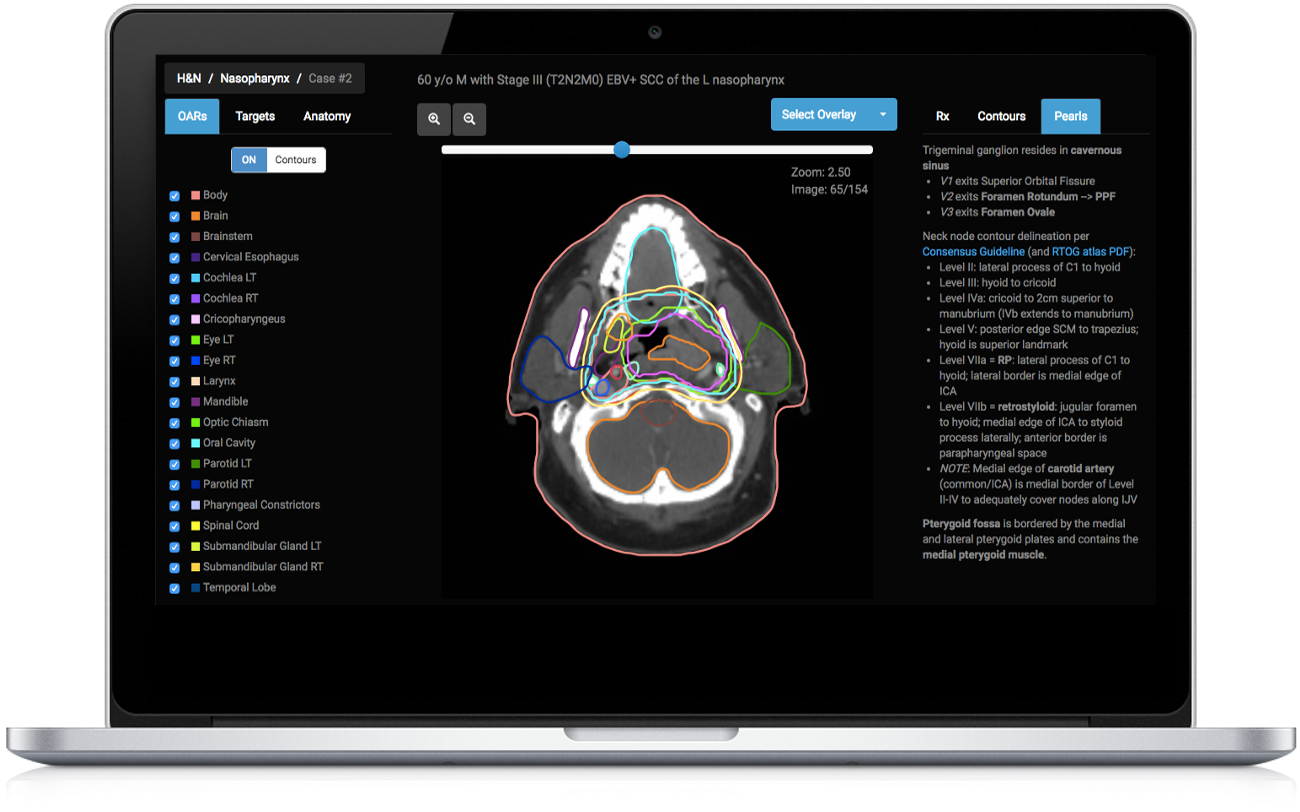
Task: Click the zoom in magnifier icon
Action: (x=433, y=119)
